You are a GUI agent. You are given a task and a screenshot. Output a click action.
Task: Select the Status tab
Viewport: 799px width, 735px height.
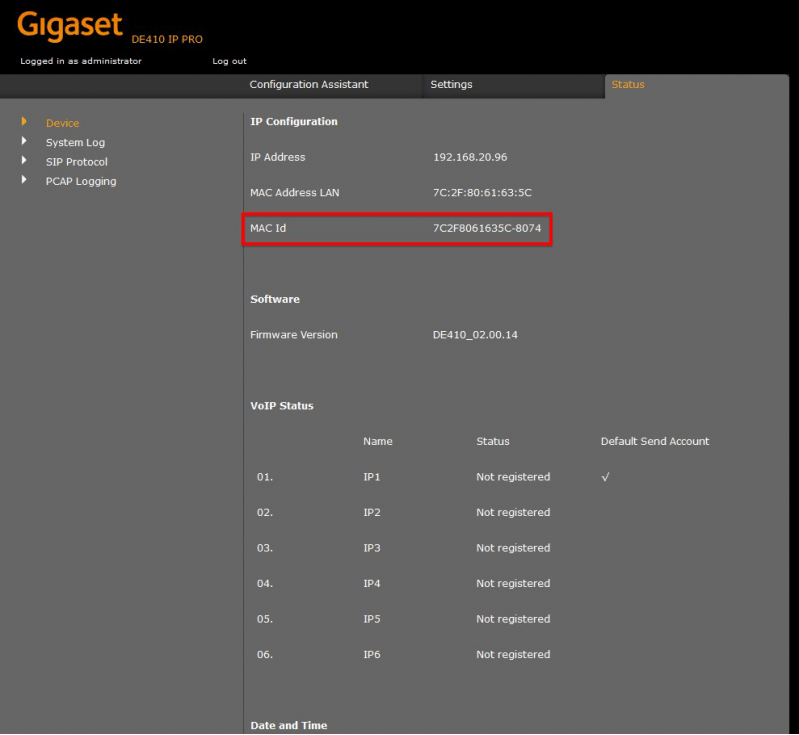pos(628,85)
